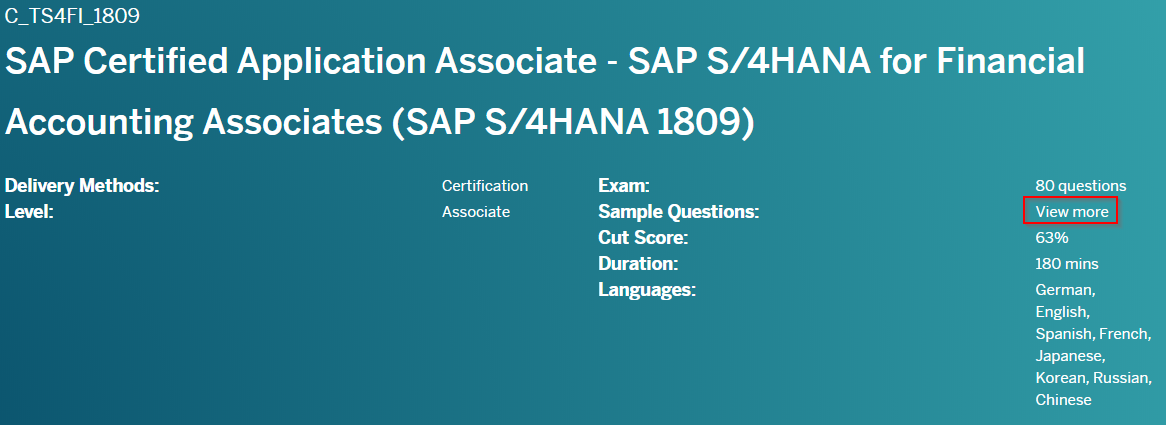Click the Delivery Methods label
The image size is (1166, 425).
82,185
